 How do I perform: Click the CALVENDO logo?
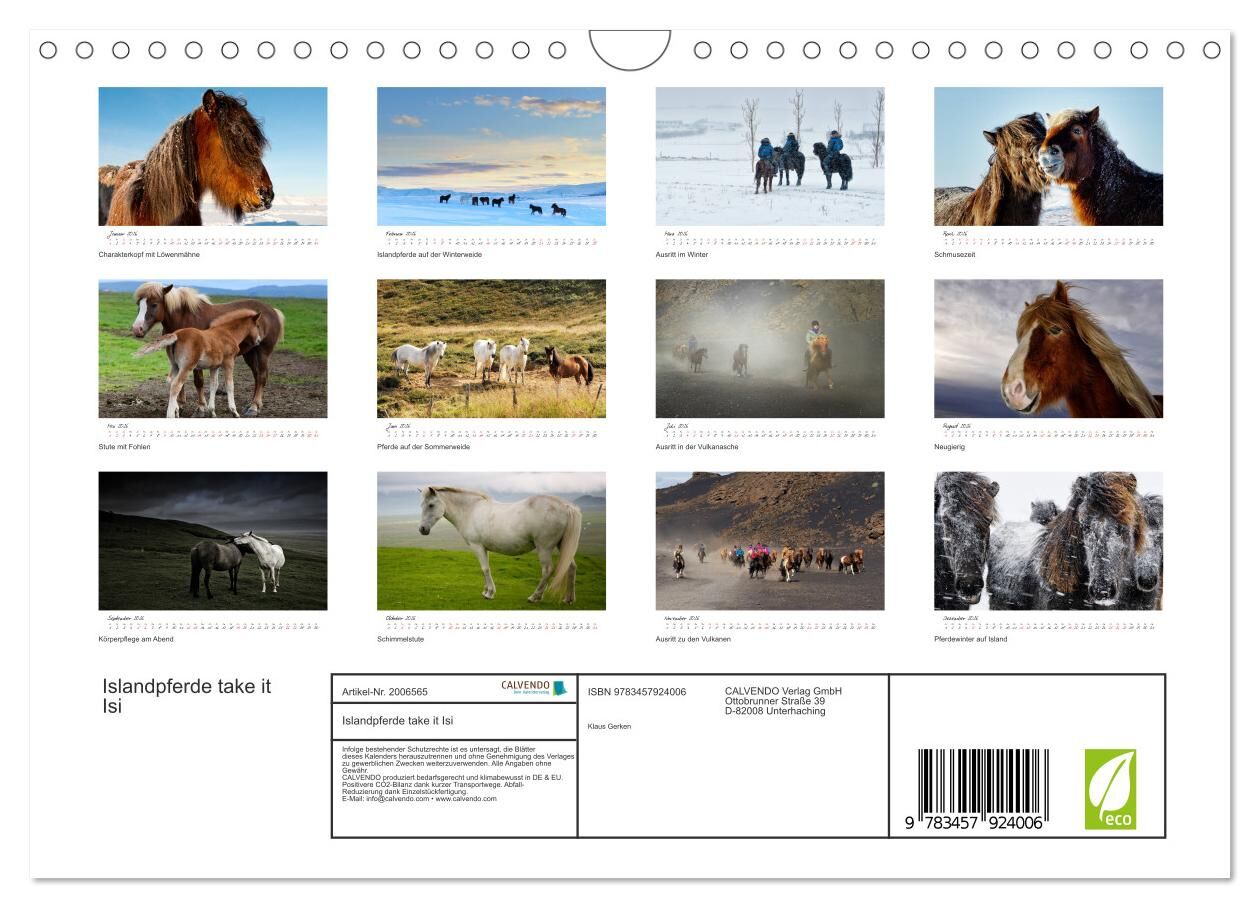(x=534, y=688)
